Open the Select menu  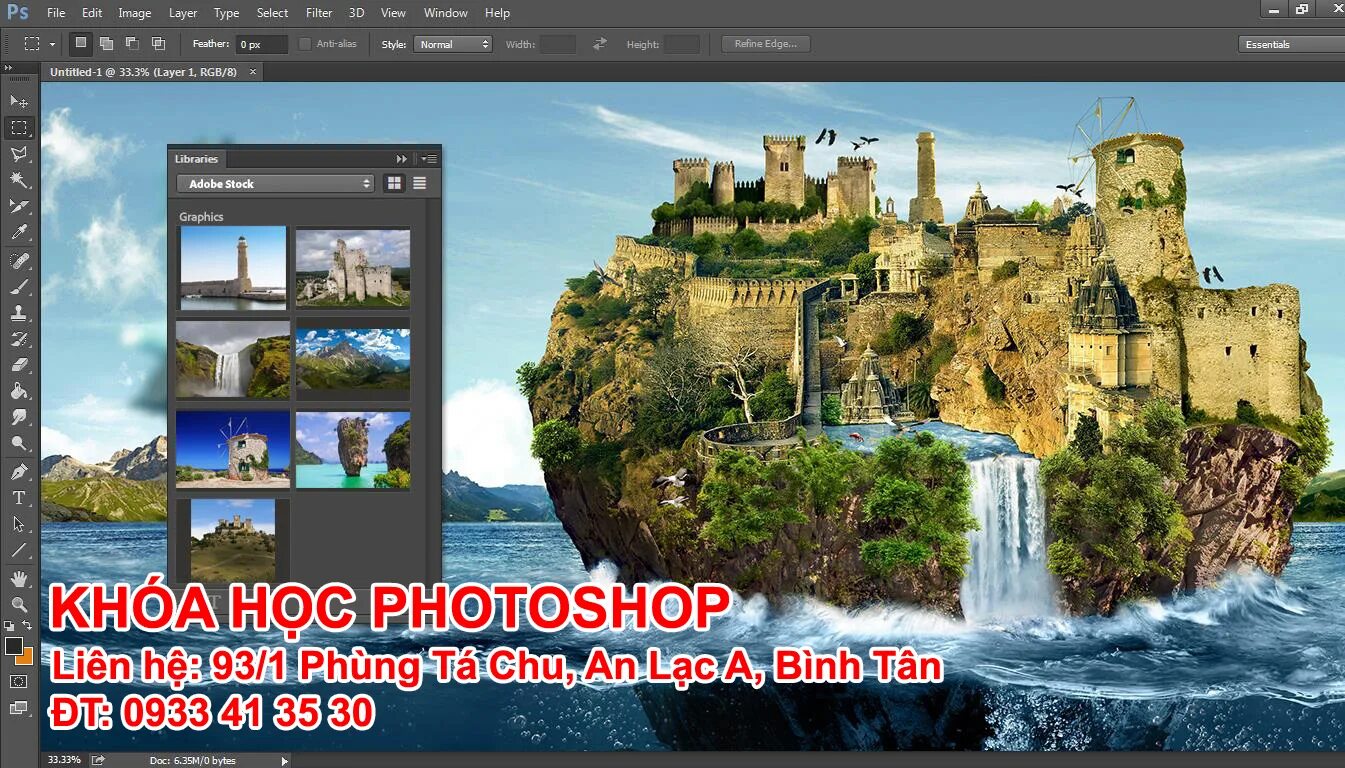coord(272,13)
